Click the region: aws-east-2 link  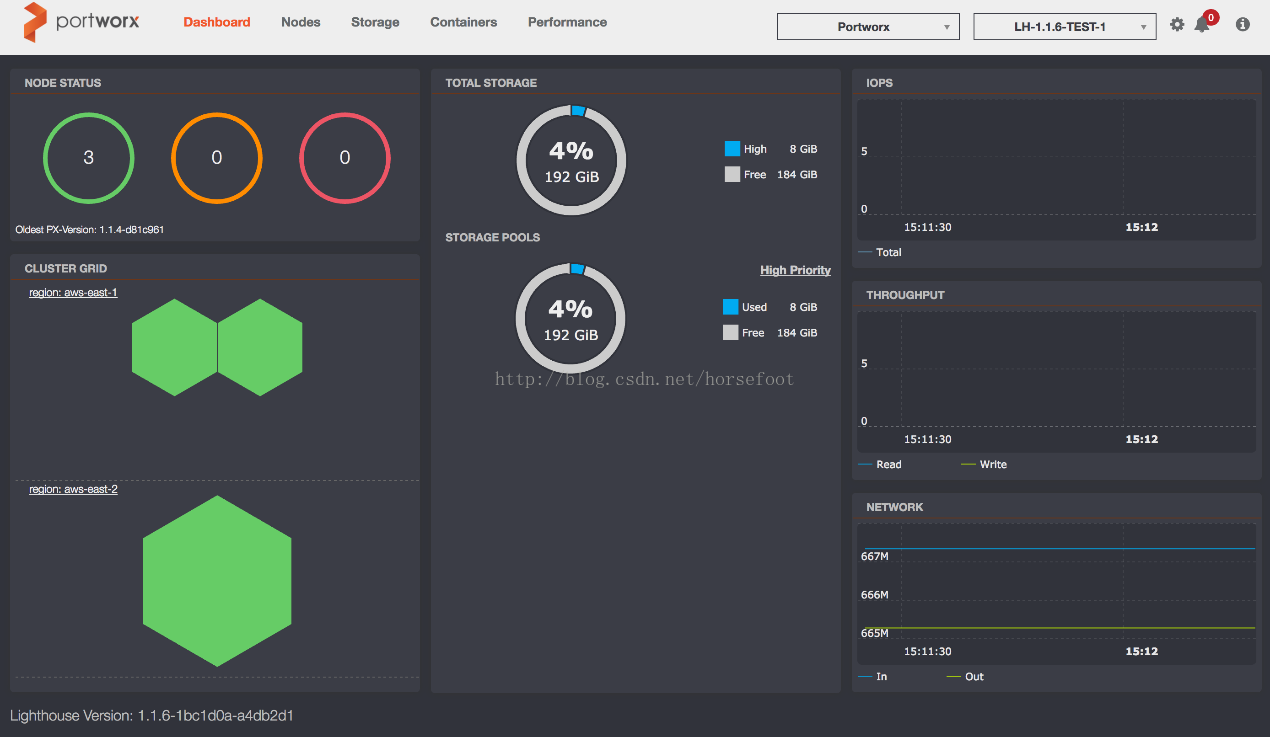tap(73, 489)
